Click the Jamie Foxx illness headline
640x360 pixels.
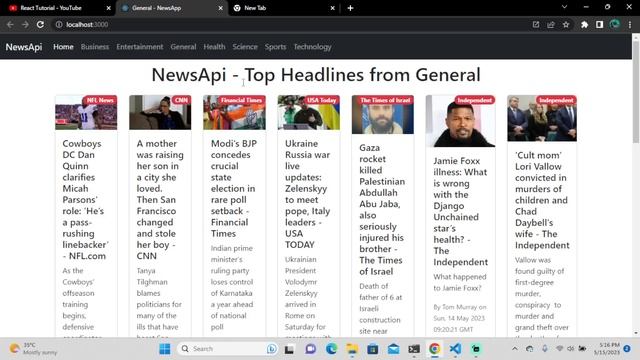coord(460,211)
